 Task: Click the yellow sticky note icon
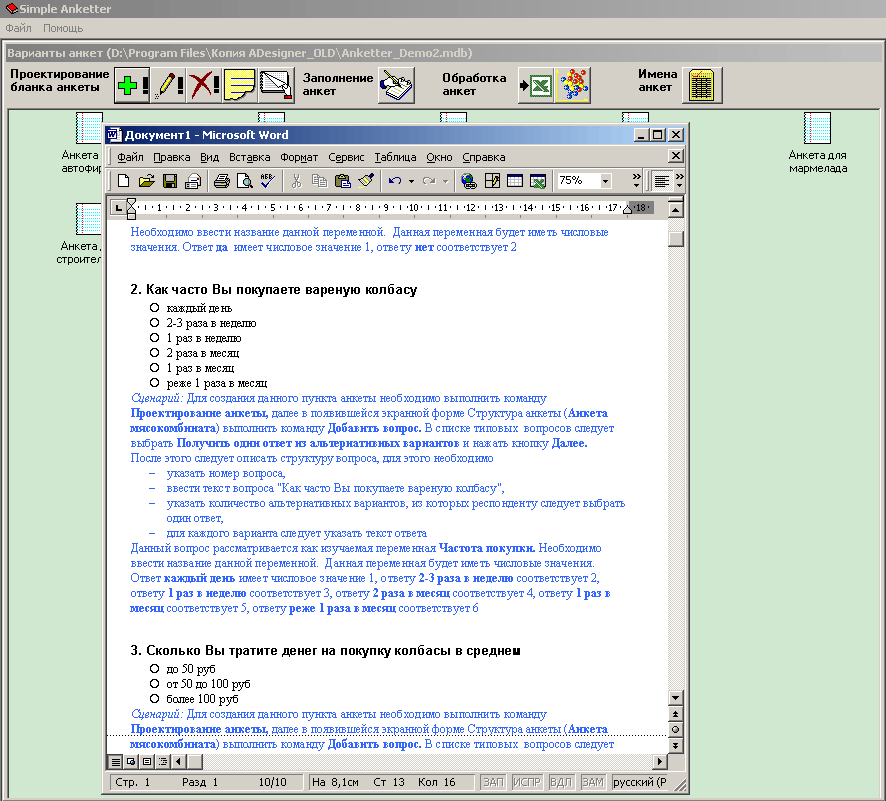(x=240, y=85)
